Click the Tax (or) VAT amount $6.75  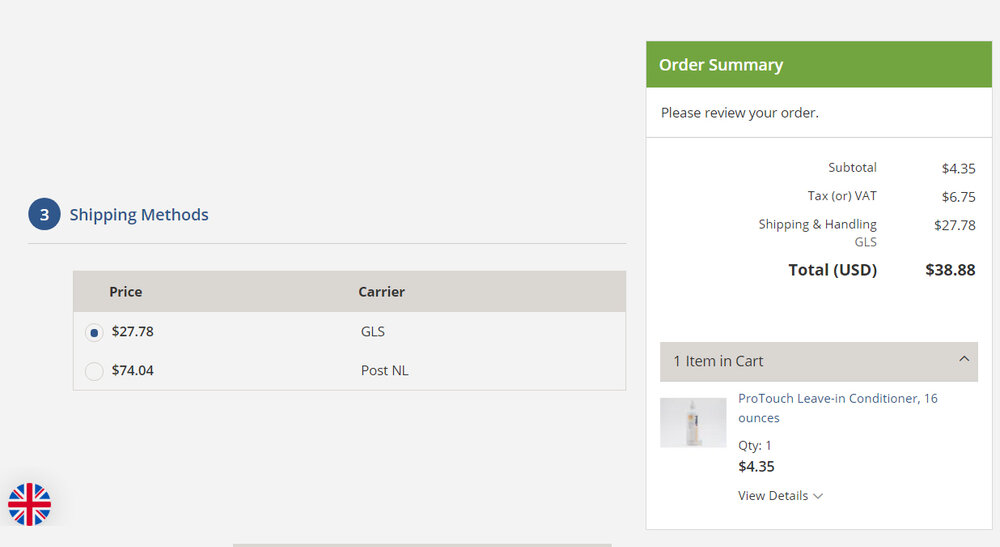[958, 197]
